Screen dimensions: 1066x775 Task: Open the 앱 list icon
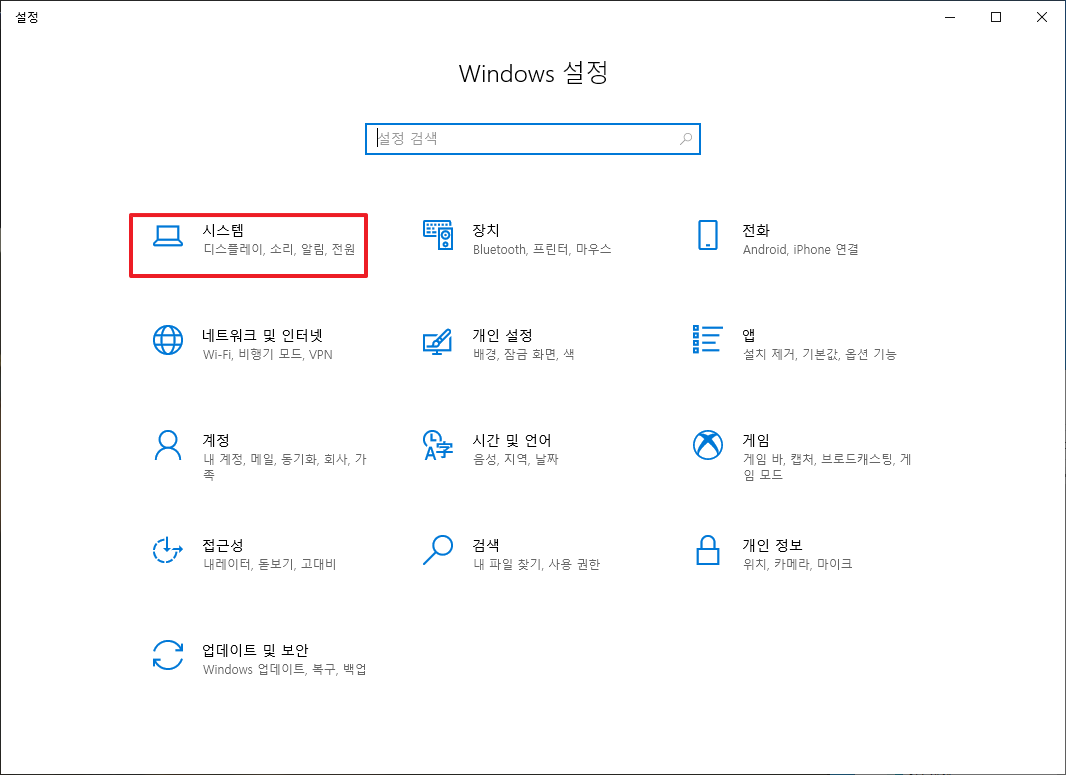pyautogui.click(x=707, y=339)
